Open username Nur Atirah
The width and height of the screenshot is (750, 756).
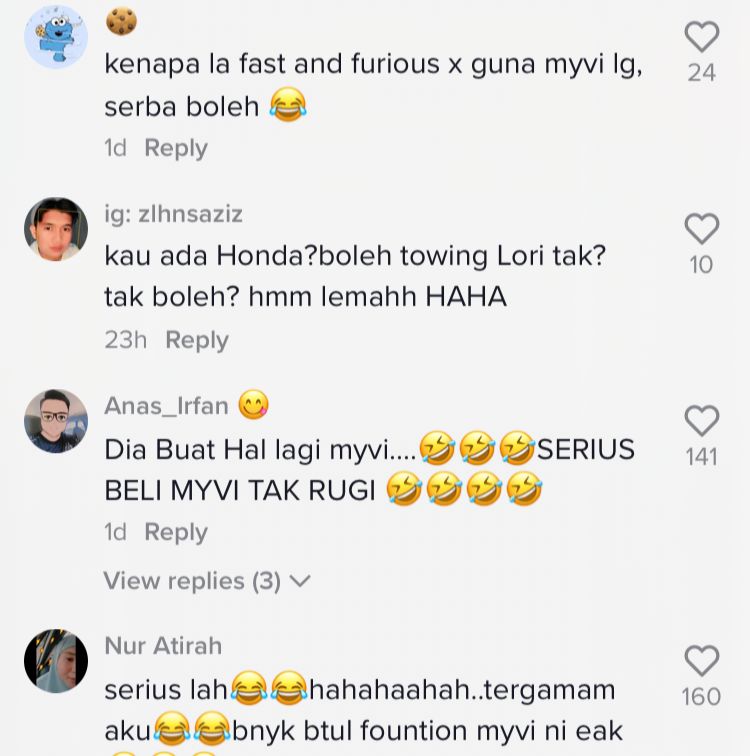(163, 646)
